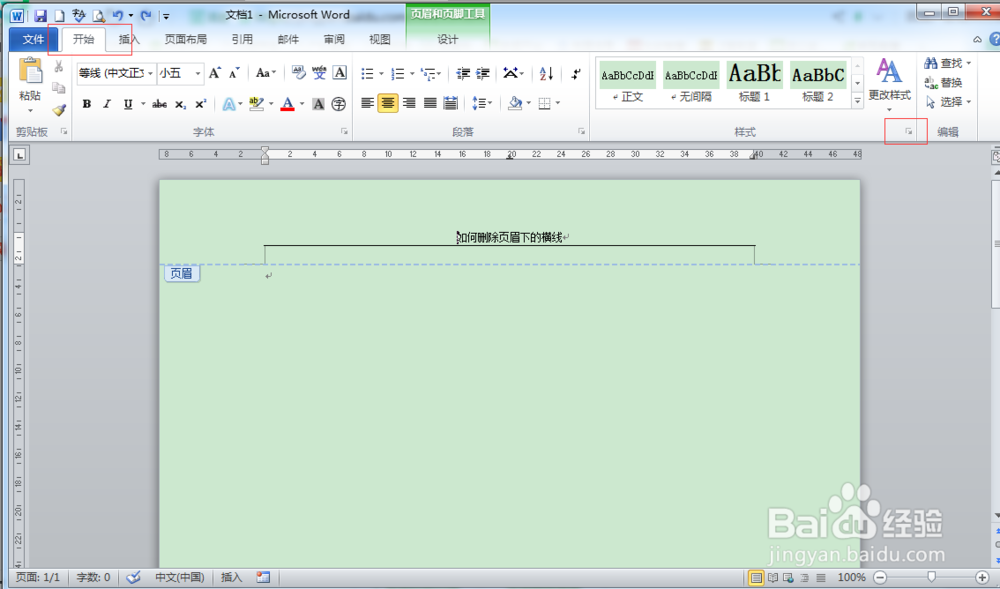Click the text highlight color button
This screenshot has width=1000, height=589.
point(256,104)
